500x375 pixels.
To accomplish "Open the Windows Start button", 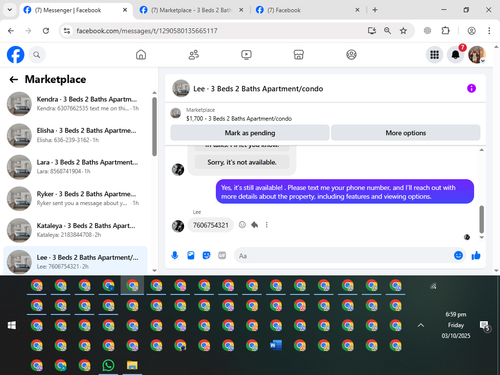I will [12, 325].
